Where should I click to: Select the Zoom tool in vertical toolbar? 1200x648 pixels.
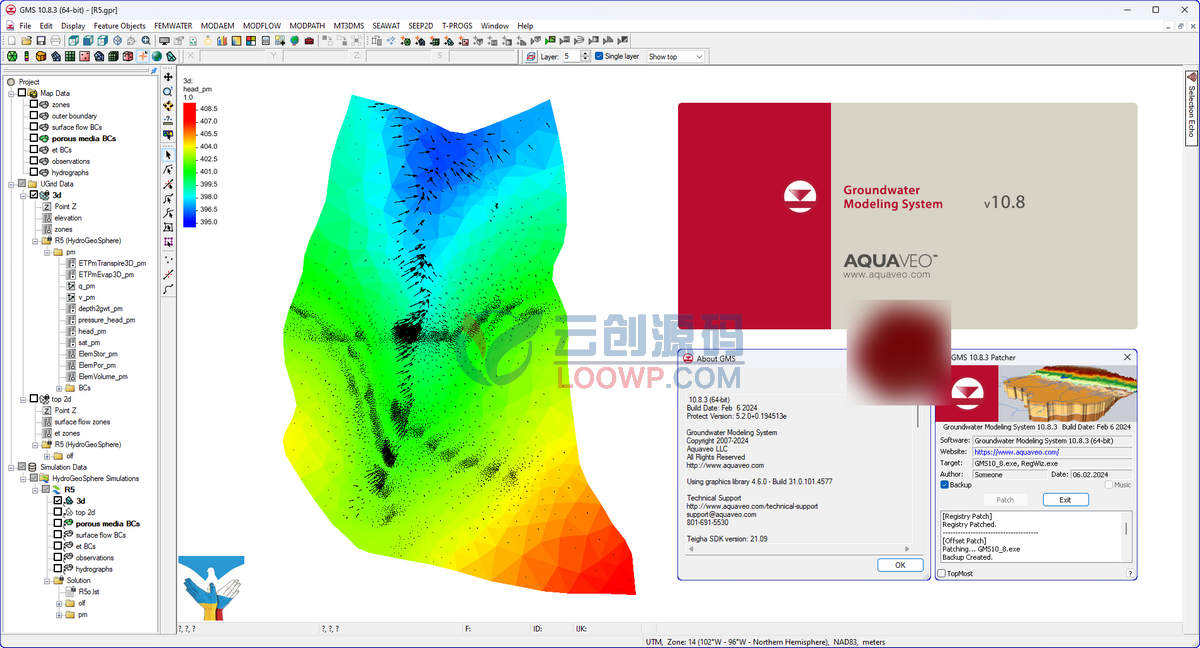tap(168, 91)
